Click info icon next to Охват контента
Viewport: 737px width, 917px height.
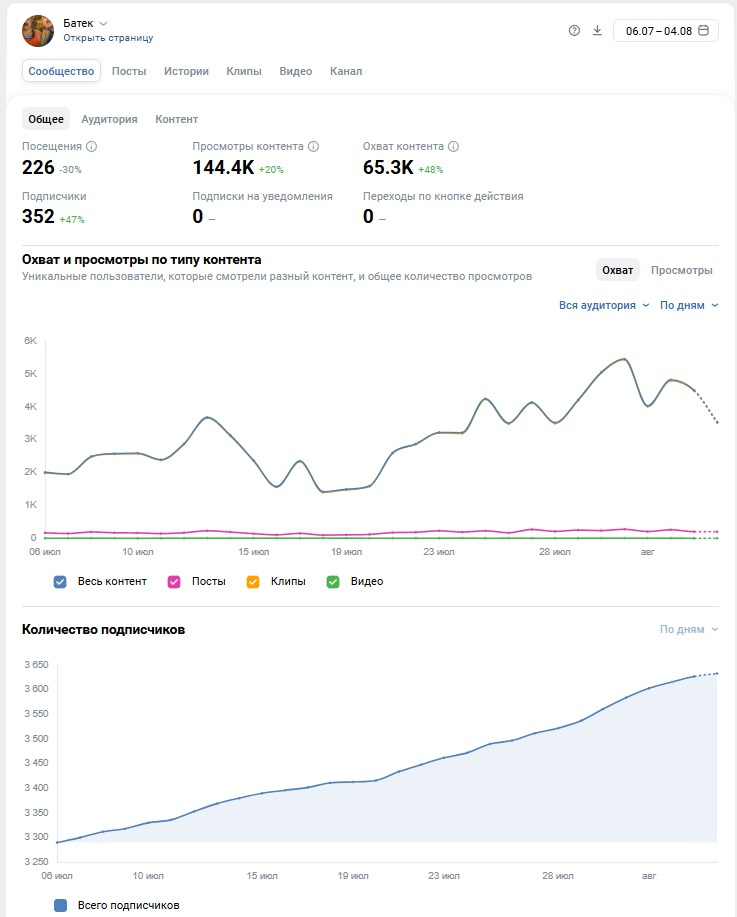point(453,146)
